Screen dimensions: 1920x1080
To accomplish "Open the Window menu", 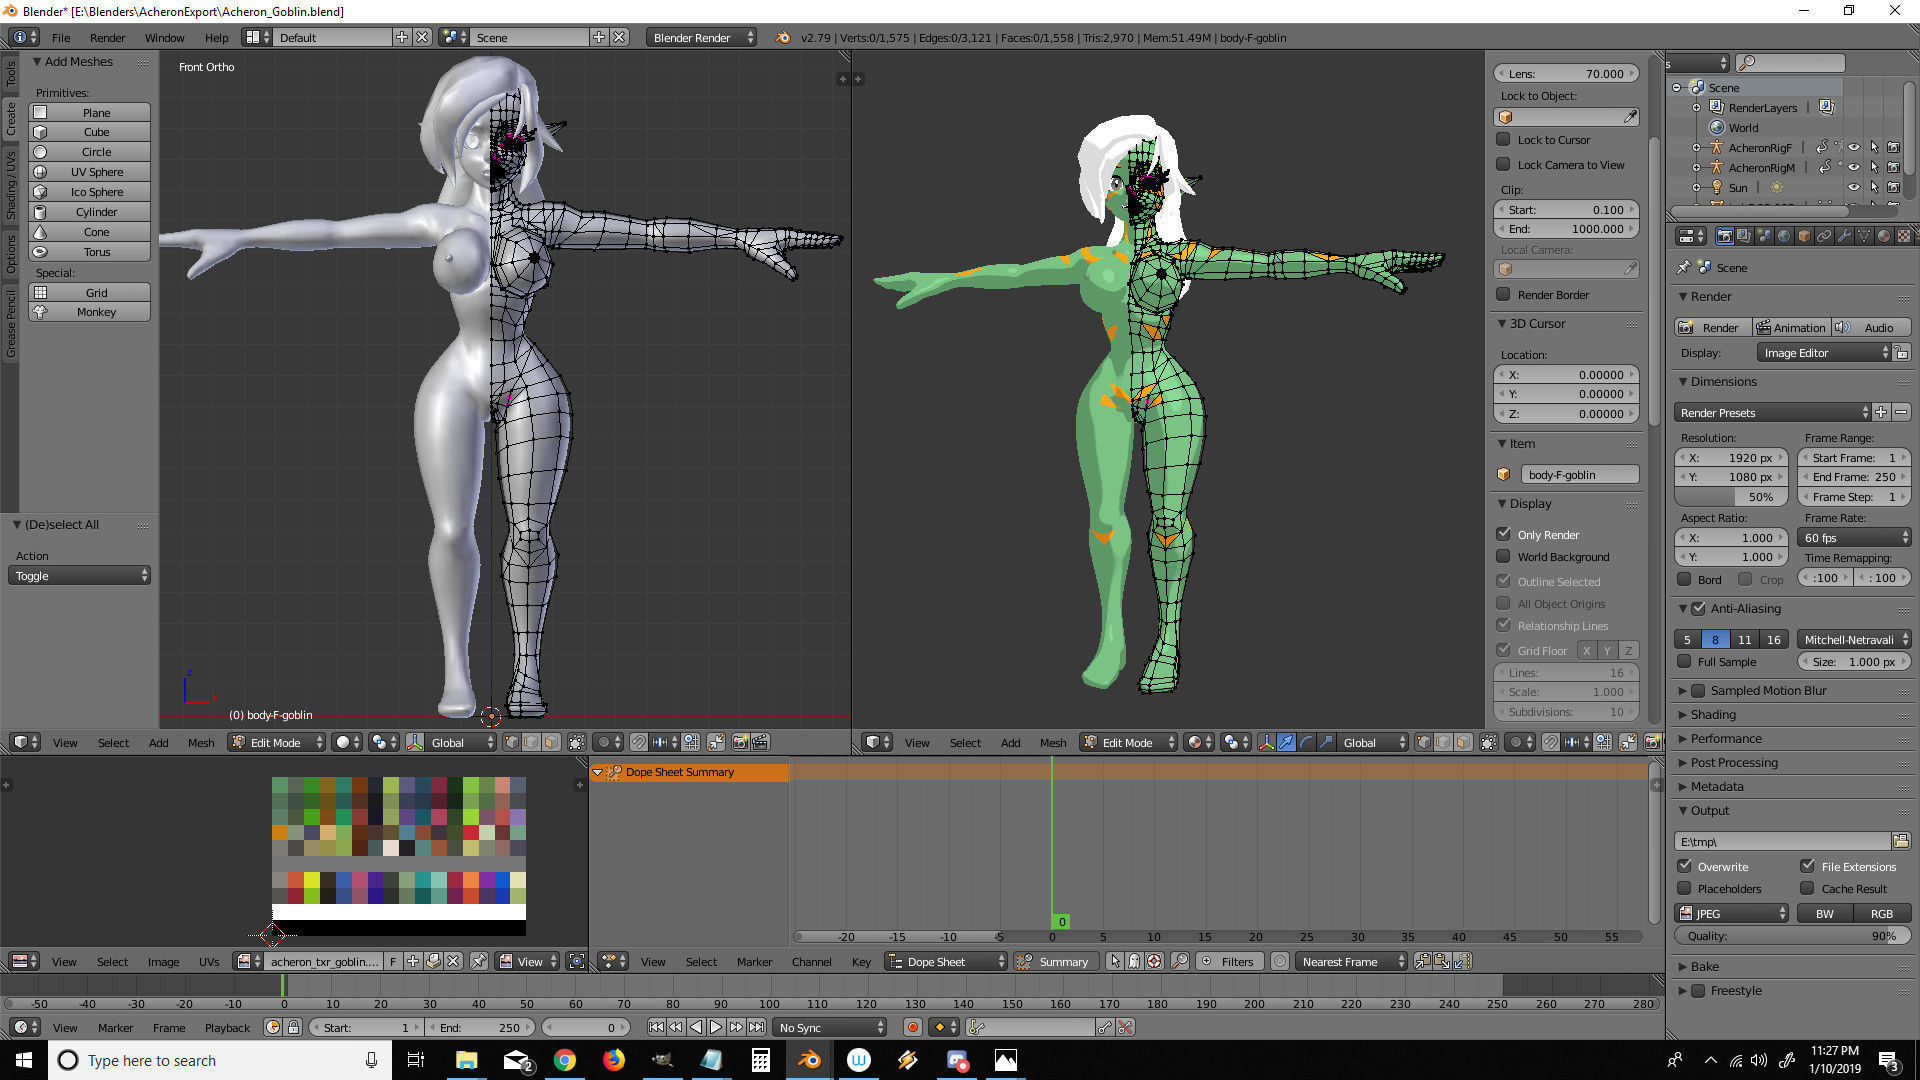I will (x=164, y=37).
